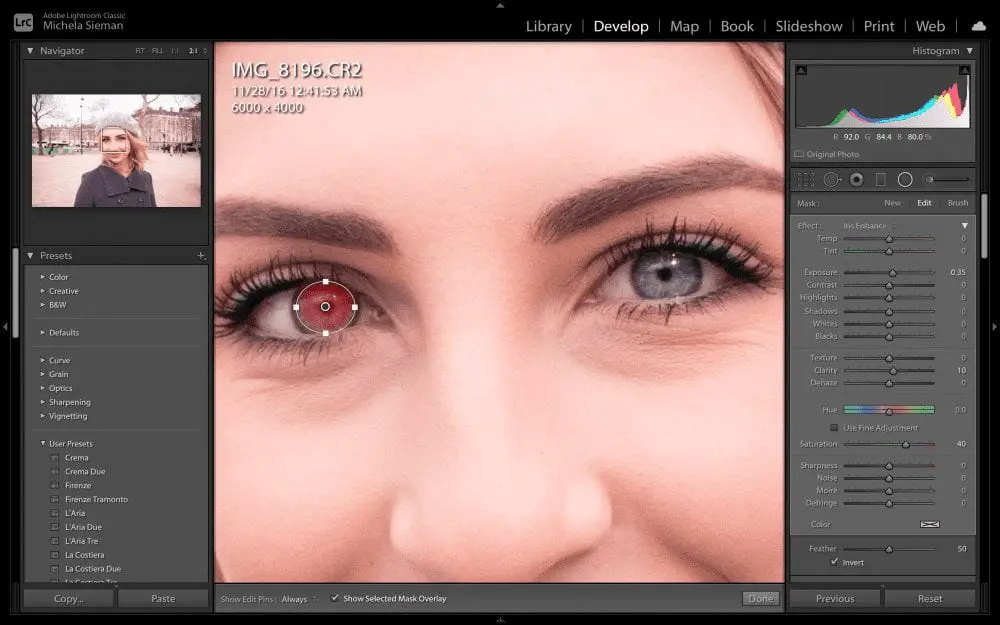Click the La Costiera preset icon
The image size is (1000, 625).
pyautogui.click(x=55, y=555)
